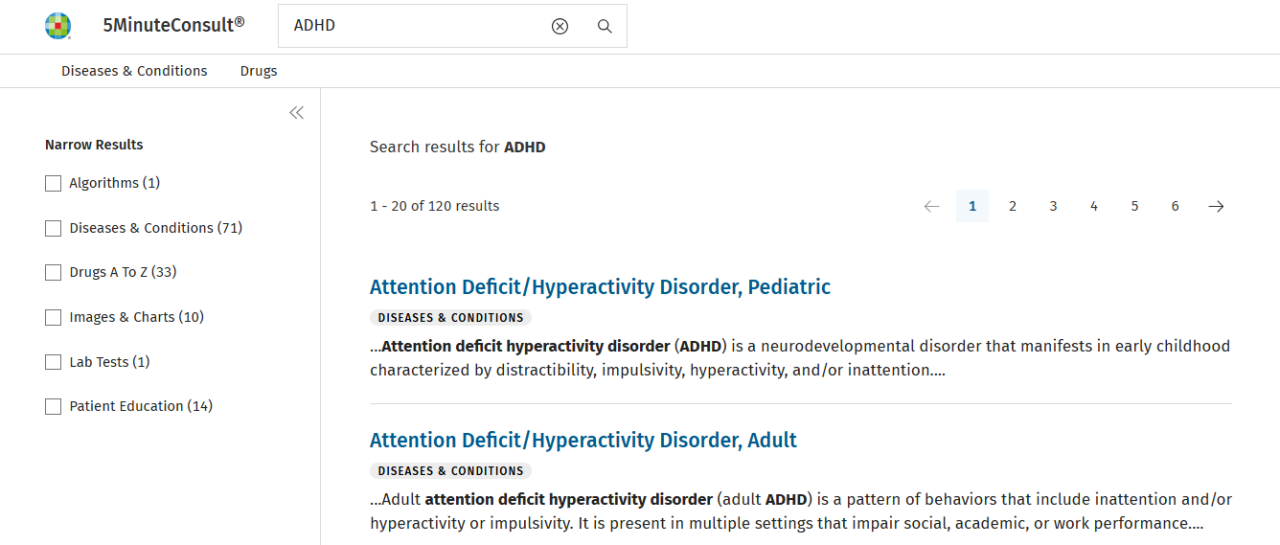Click the magnifier search icon

(x=605, y=26)
